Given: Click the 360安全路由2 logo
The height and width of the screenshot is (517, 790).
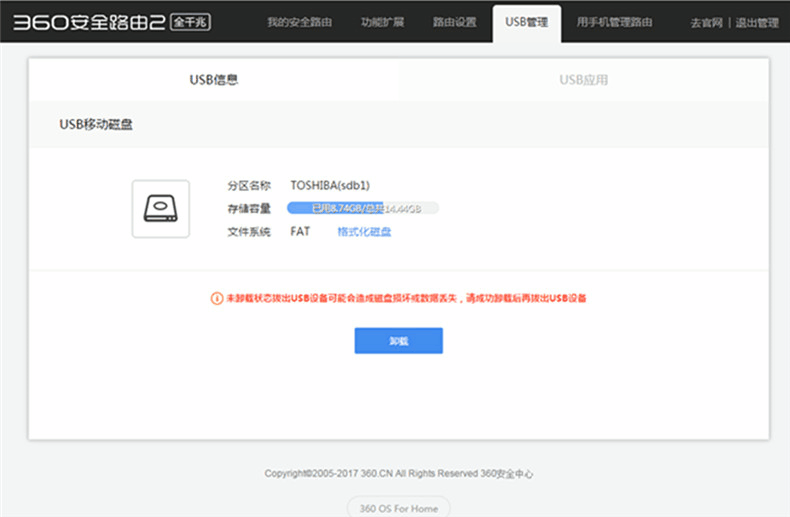Looking at the screenshot, I should coord(89,22).
